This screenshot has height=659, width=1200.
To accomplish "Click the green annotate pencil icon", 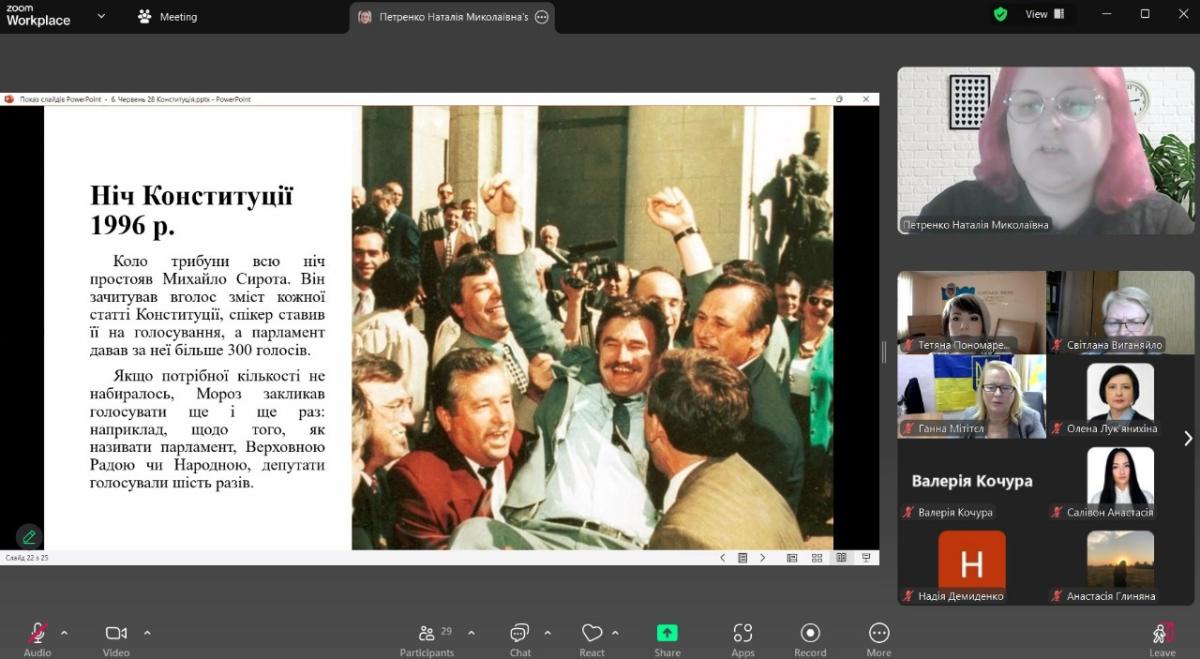I will (x=29, y=537).
